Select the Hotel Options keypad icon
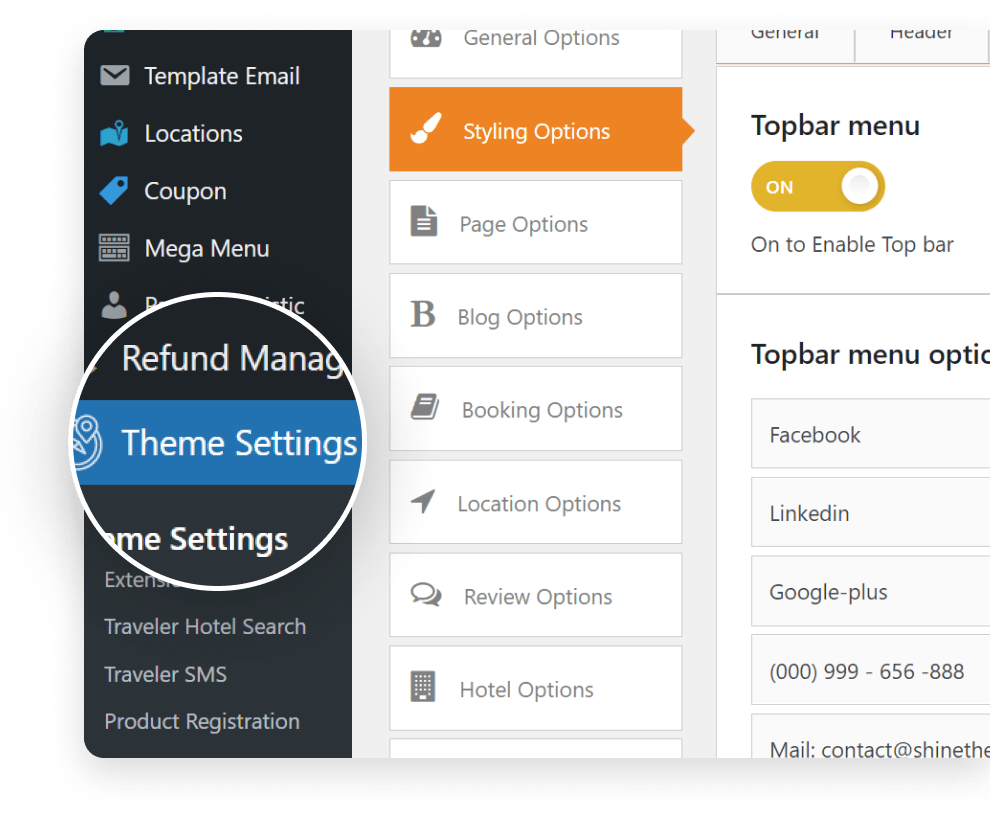Viewport: 990px width, 813px height. coord(424,686)
